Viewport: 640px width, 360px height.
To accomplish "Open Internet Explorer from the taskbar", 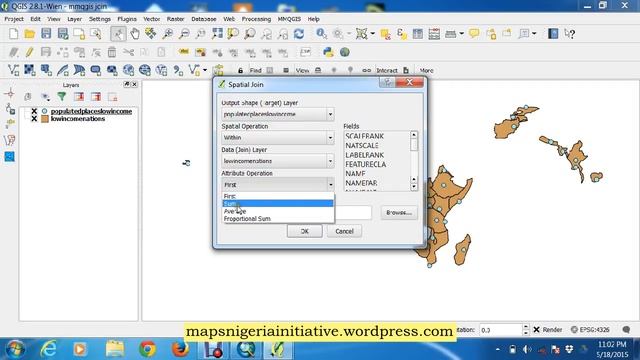I will tap(49, 349).
